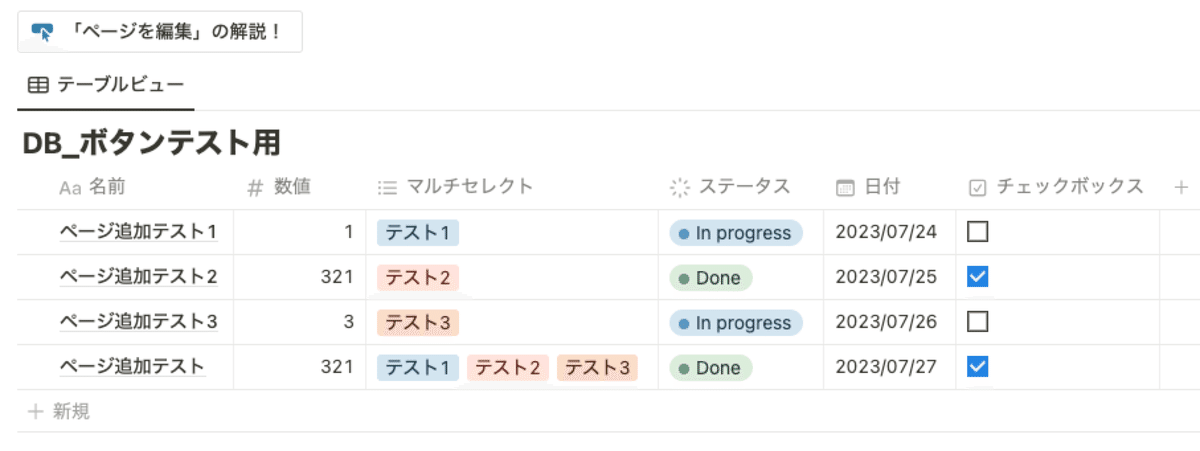Click the ステータス column spinner icon
Viewport: 1200px width, 451px height.
[x=680, y=187]
